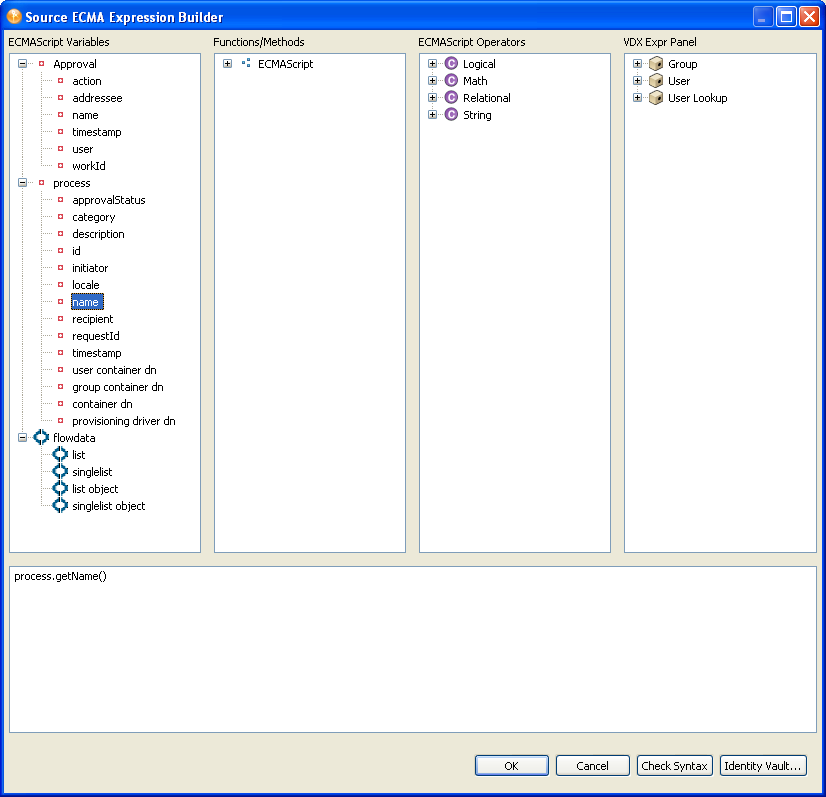
Task: Open the Identity Vault dialog button
Action: 763,765
